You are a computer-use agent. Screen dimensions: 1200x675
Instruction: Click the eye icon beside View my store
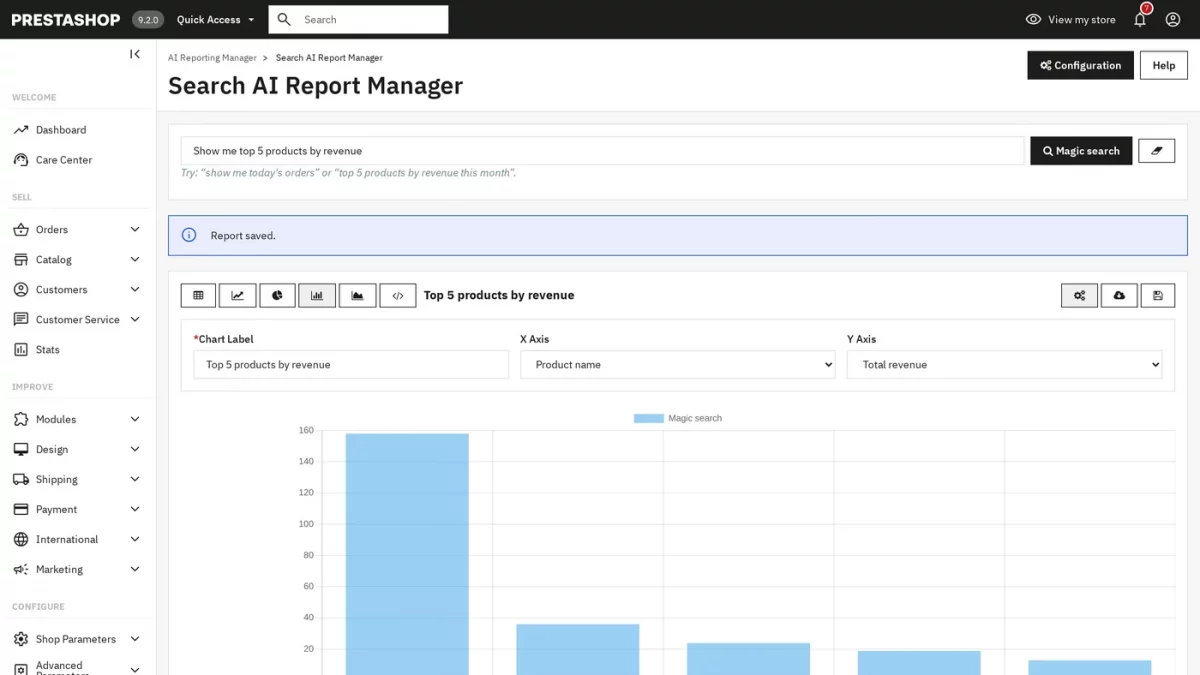1033,19
